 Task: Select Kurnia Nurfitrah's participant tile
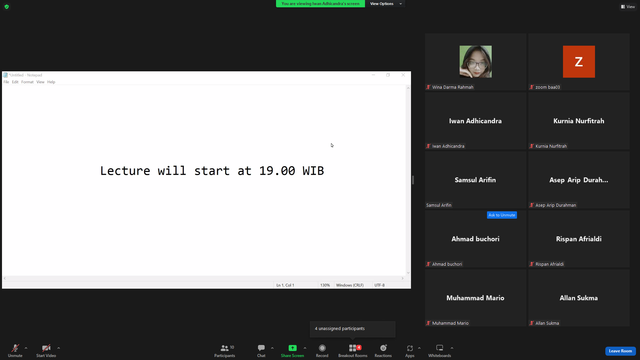click(x=579, y=121)
